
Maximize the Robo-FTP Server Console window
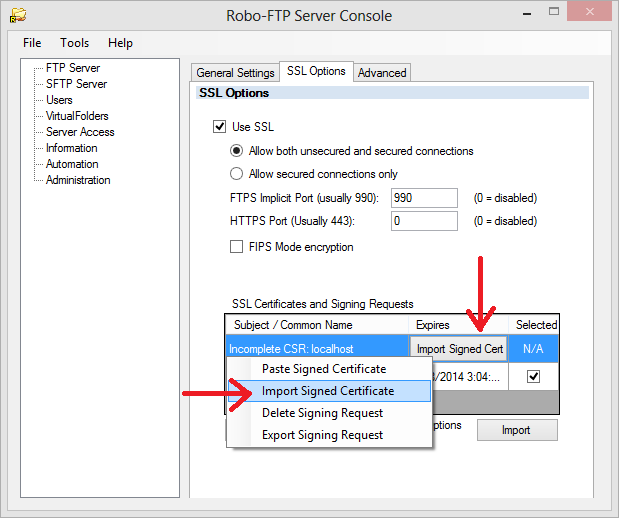point(554,12)
